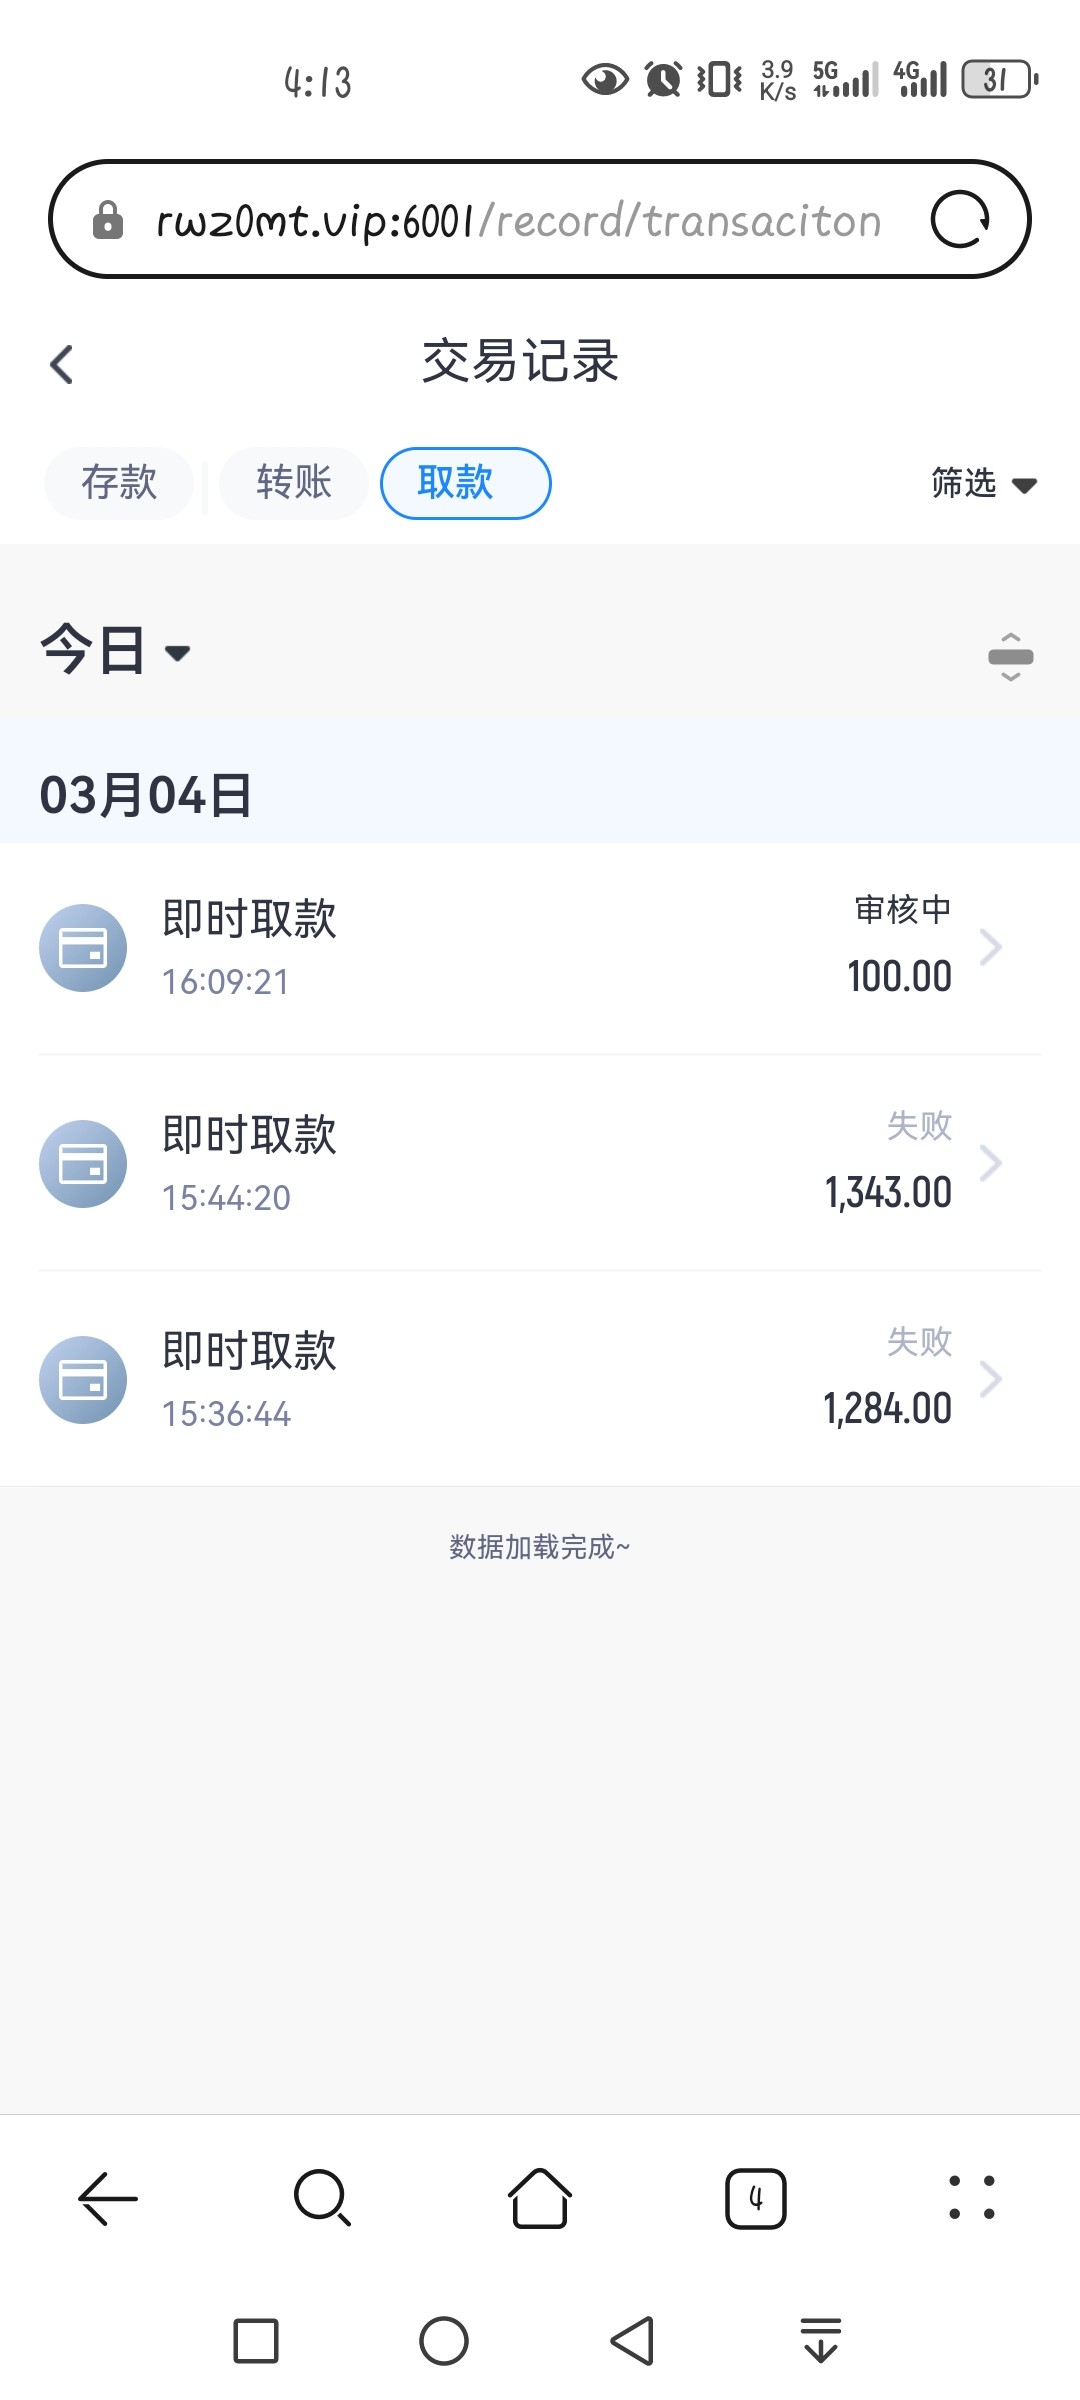Viewport: 1080px width, 2400px height.
Task: Open the 筛选 filter dropdown
Action: click(983, 484)
